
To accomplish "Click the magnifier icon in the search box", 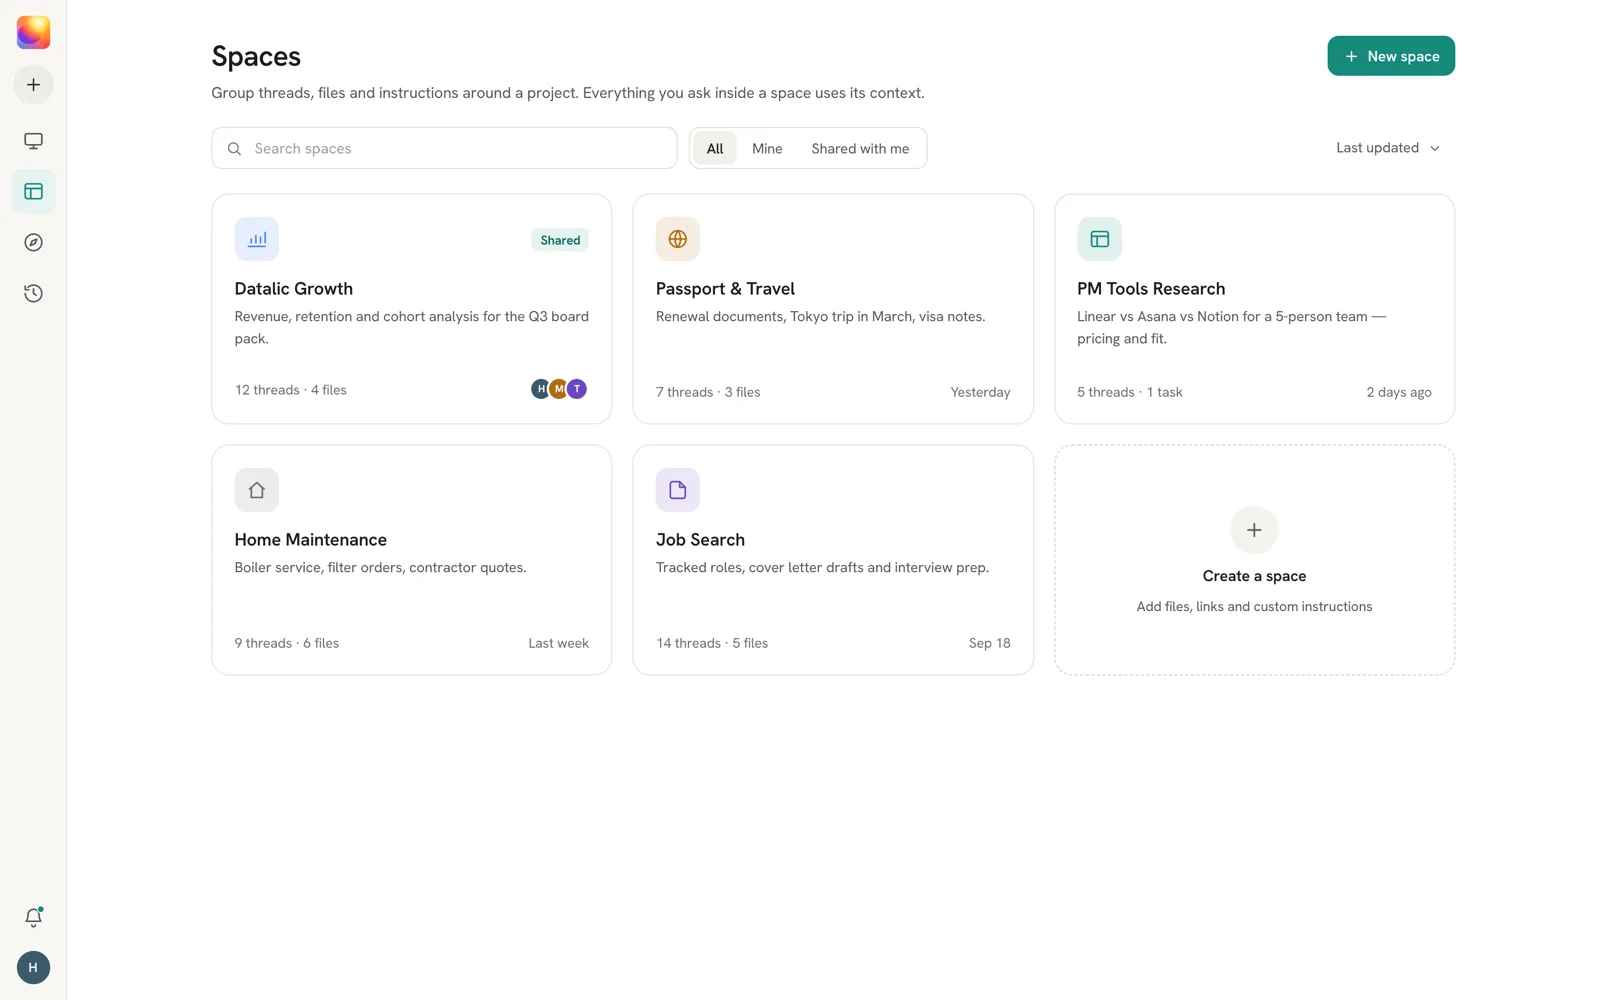I will [x=234, y=149].
